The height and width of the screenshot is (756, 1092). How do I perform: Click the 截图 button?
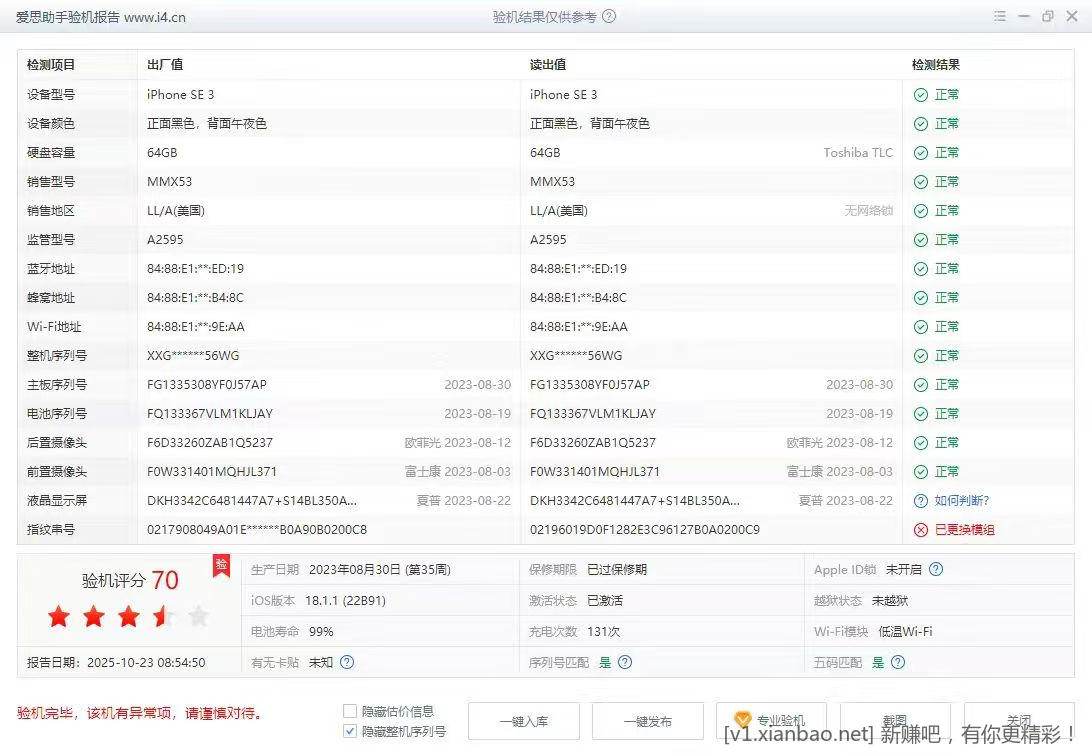(x=894, y=720)
